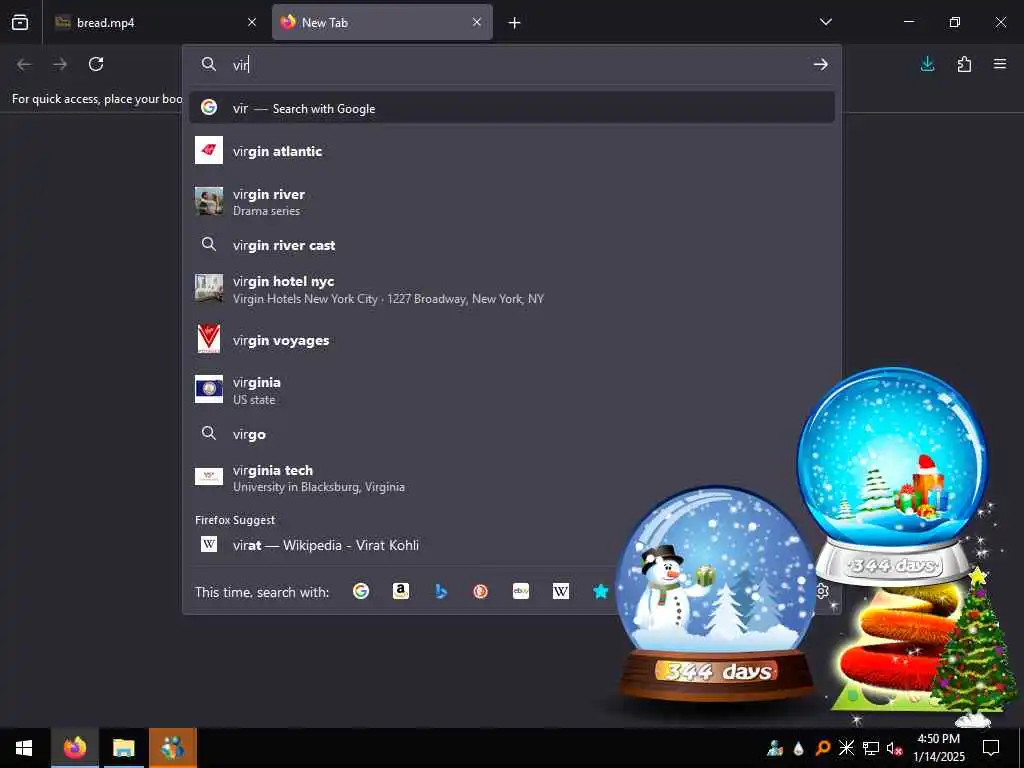
Task: Search this time with eBay icon
Action: click(x=520, y=591)
